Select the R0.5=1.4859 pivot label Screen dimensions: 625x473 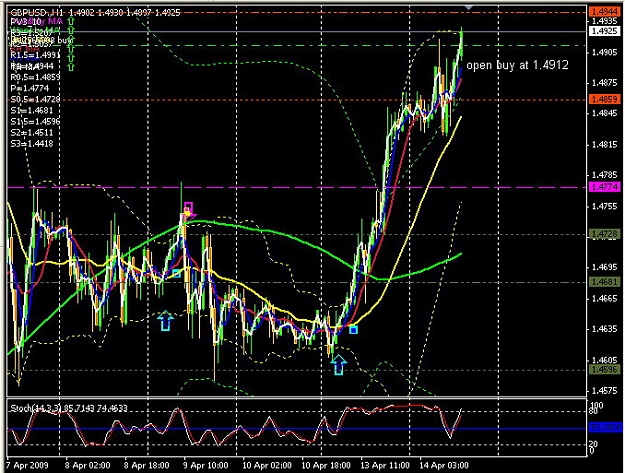[35, 77]
